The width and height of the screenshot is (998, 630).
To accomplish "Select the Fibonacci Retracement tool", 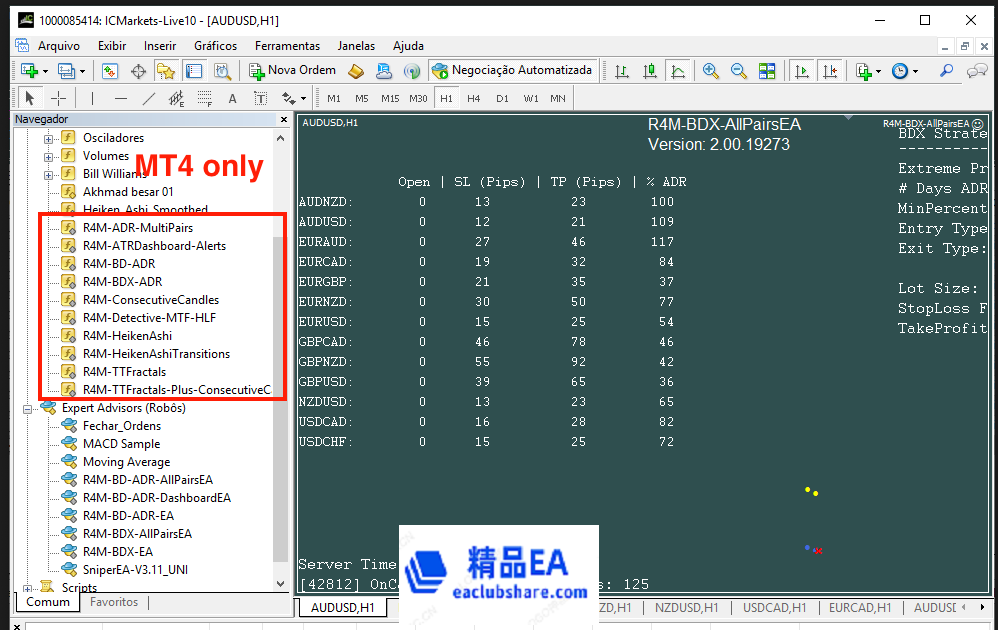I will point(204,98).
